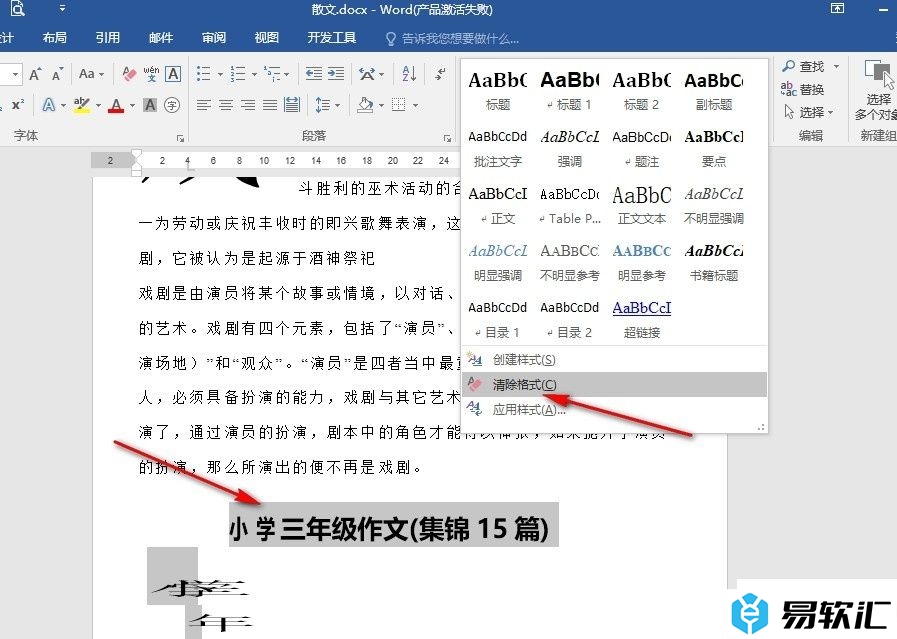This screenshot has height=639, width=897.
Task: Click the 选择 button in editing group
Action: [x=808, y=112]
